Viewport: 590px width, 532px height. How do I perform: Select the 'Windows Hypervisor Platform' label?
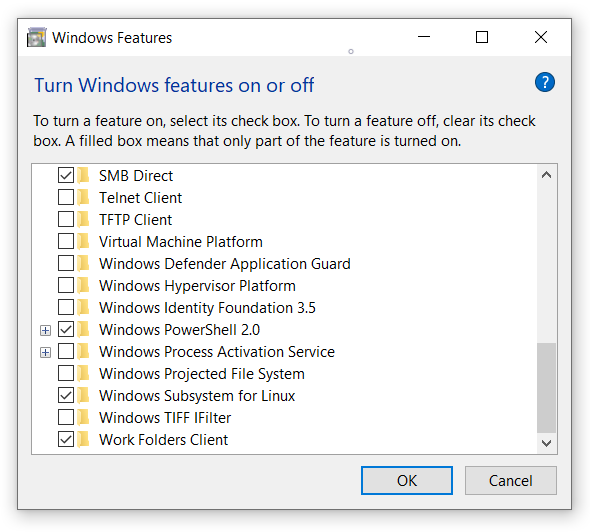197,286
